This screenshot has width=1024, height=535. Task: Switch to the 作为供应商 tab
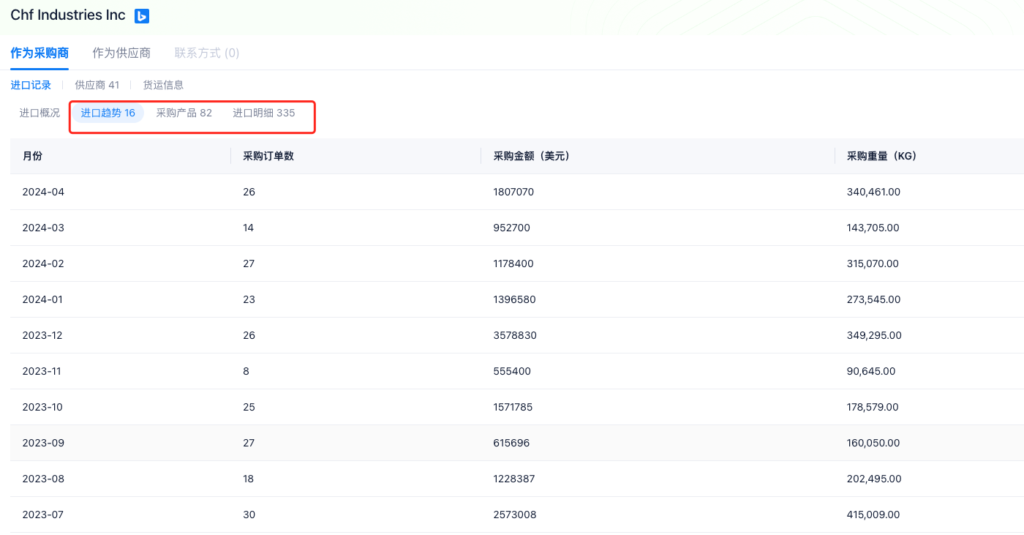[121, 53]
